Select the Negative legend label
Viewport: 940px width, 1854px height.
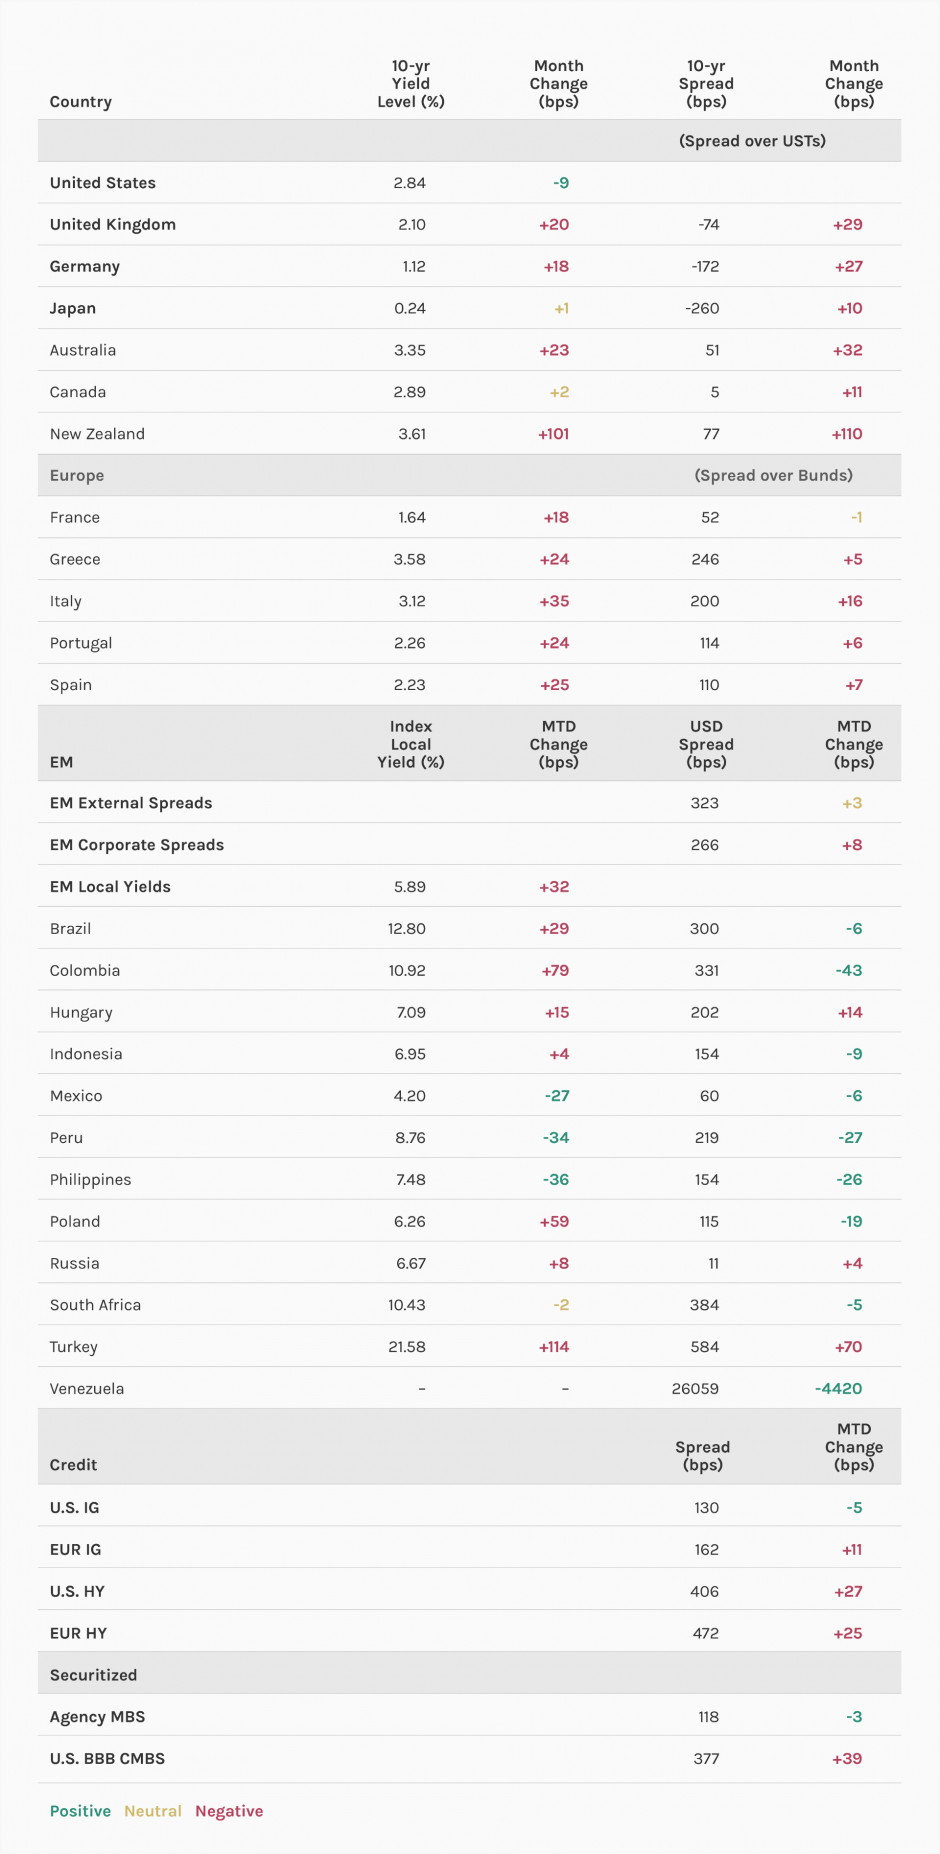(x=229, y=1811)
